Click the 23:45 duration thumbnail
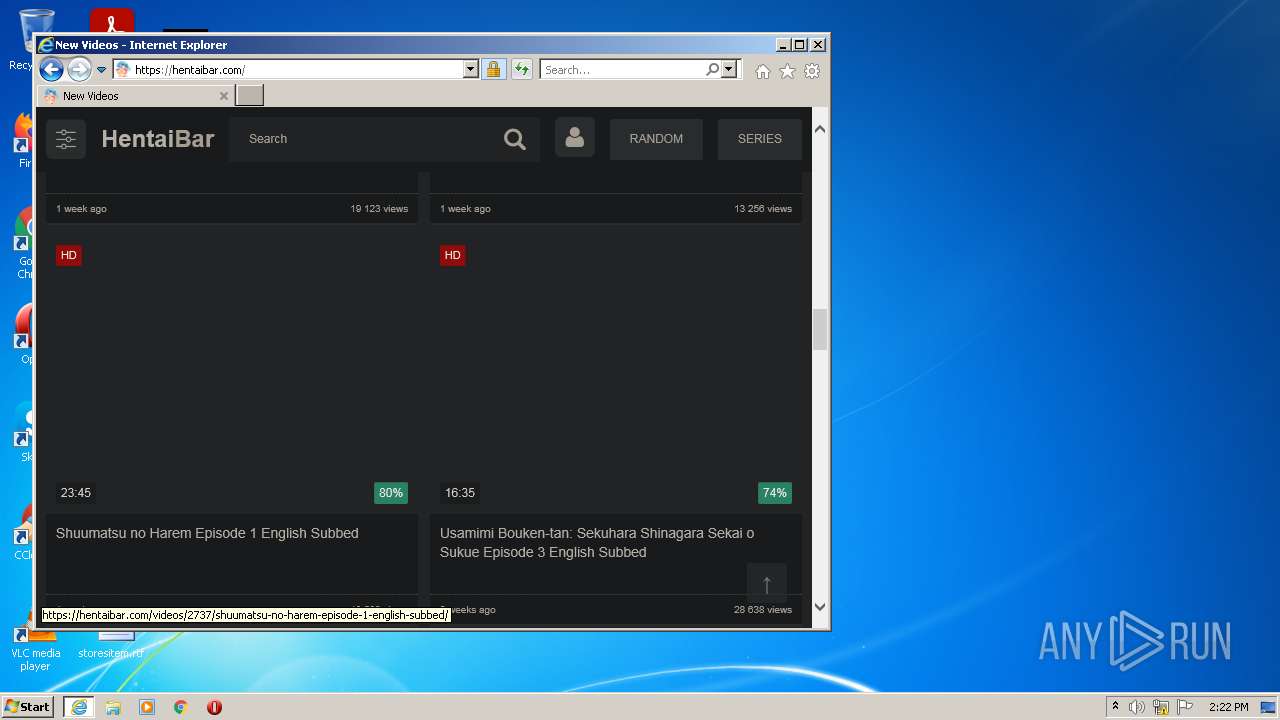 (x=232, y=374)
